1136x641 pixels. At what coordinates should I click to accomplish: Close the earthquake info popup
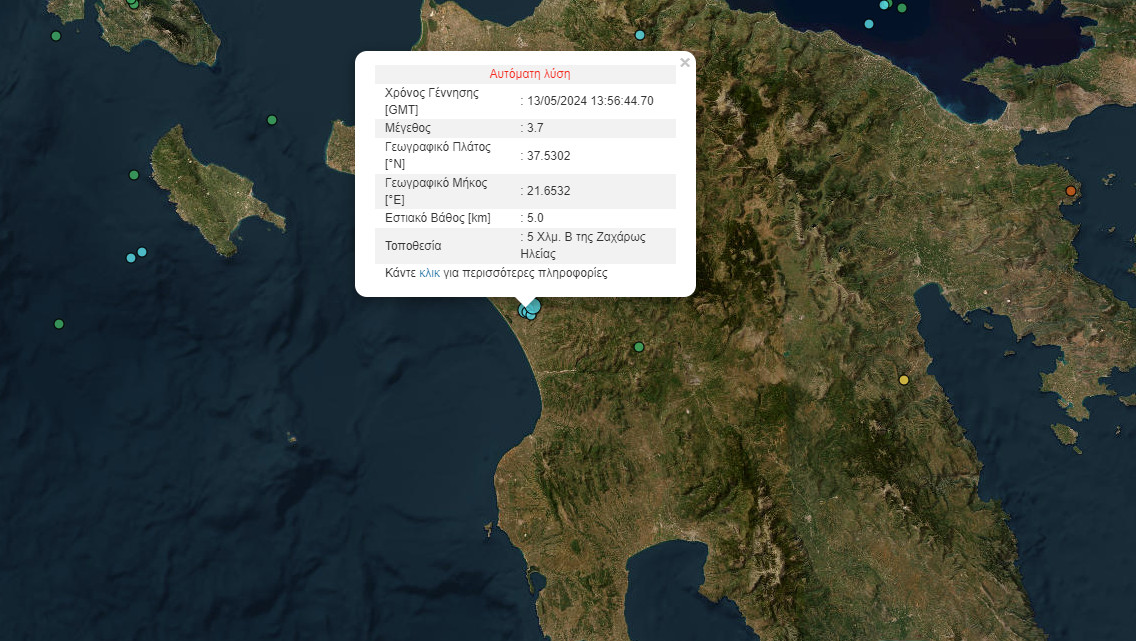[684, 63]
